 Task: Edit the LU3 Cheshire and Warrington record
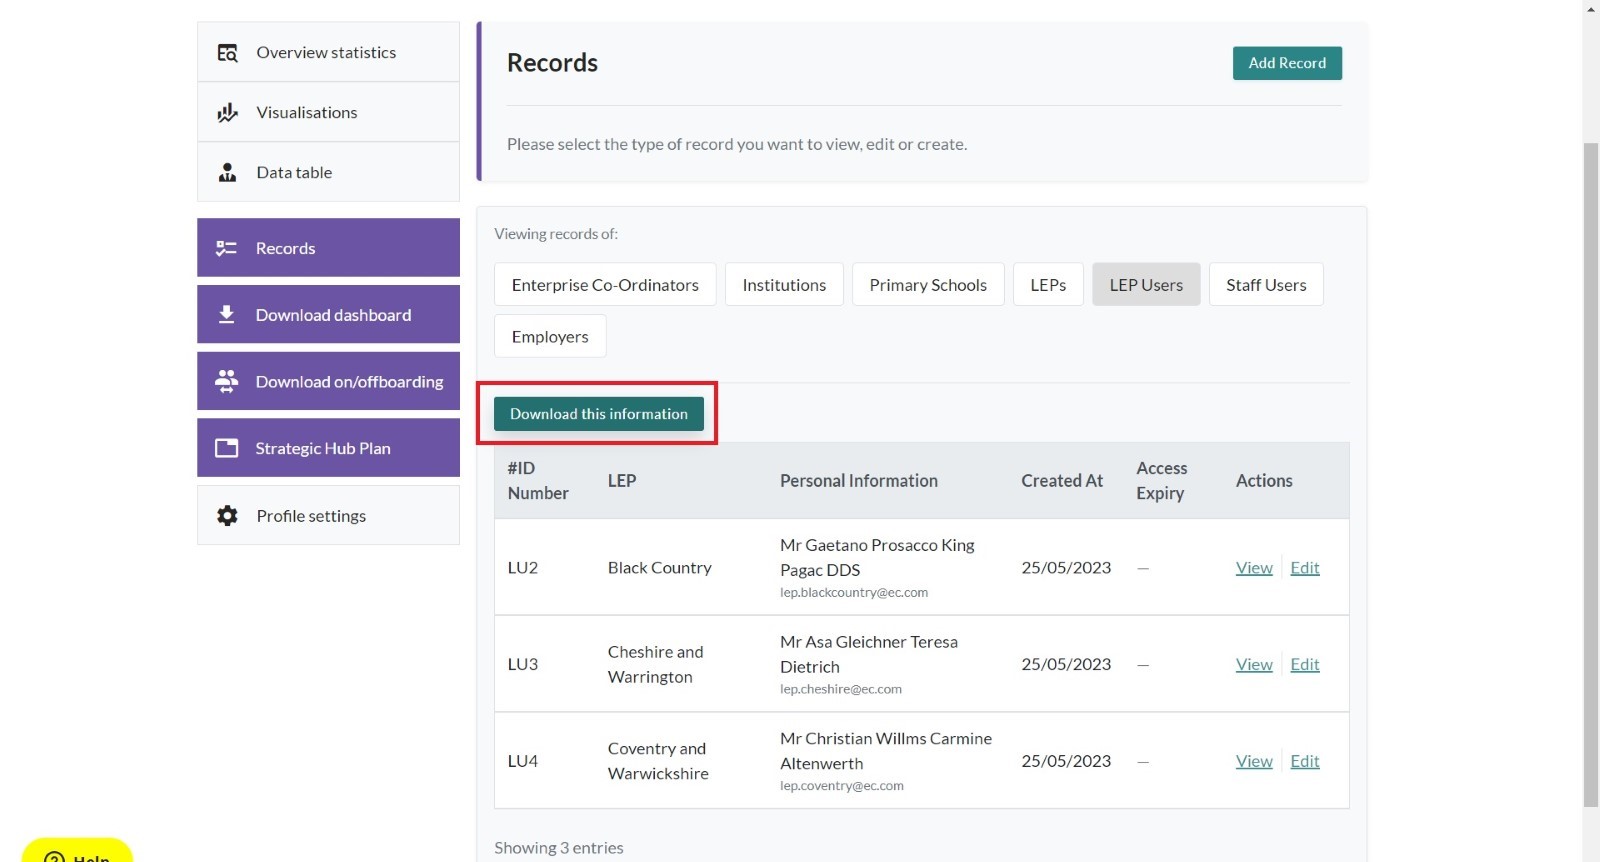[1305, 665]
